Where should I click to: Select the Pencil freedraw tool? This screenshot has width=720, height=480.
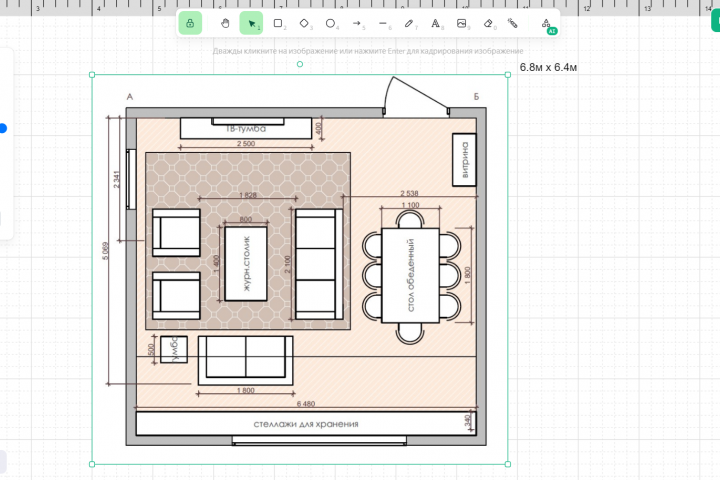(x=409, y=23)
